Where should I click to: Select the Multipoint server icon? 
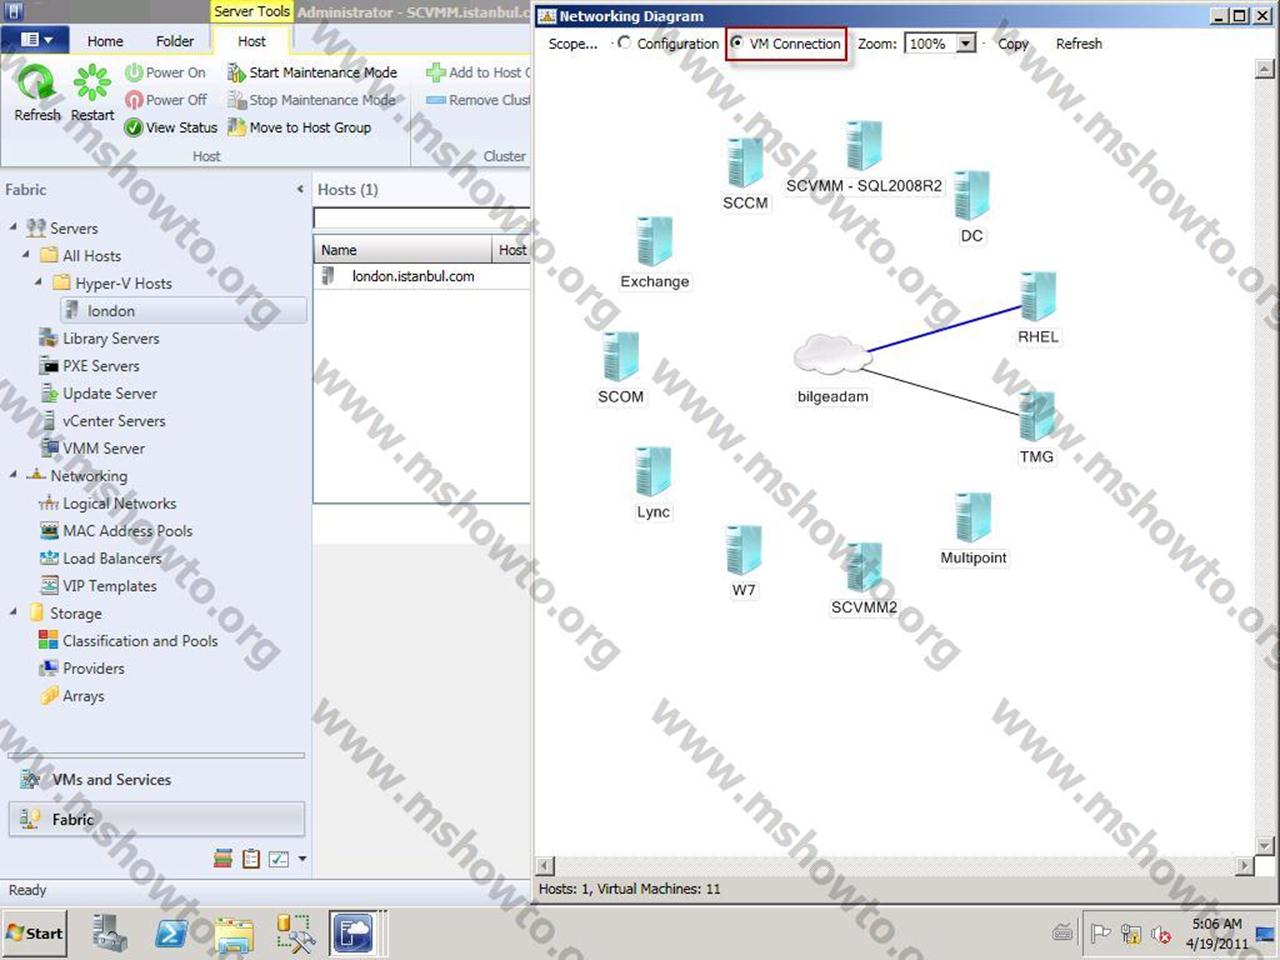tap(972, 517)
